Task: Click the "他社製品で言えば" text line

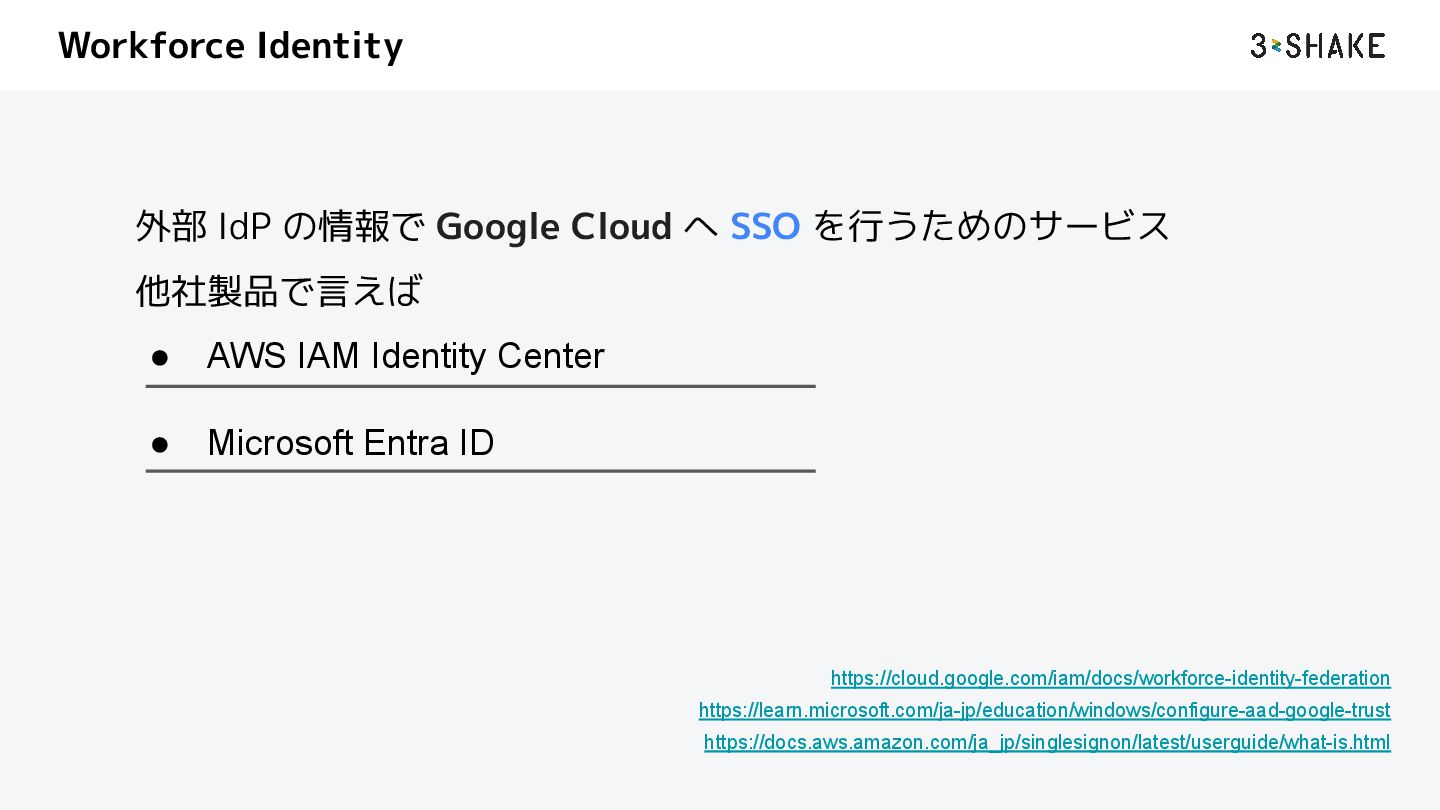Action: tap(279, 291)
